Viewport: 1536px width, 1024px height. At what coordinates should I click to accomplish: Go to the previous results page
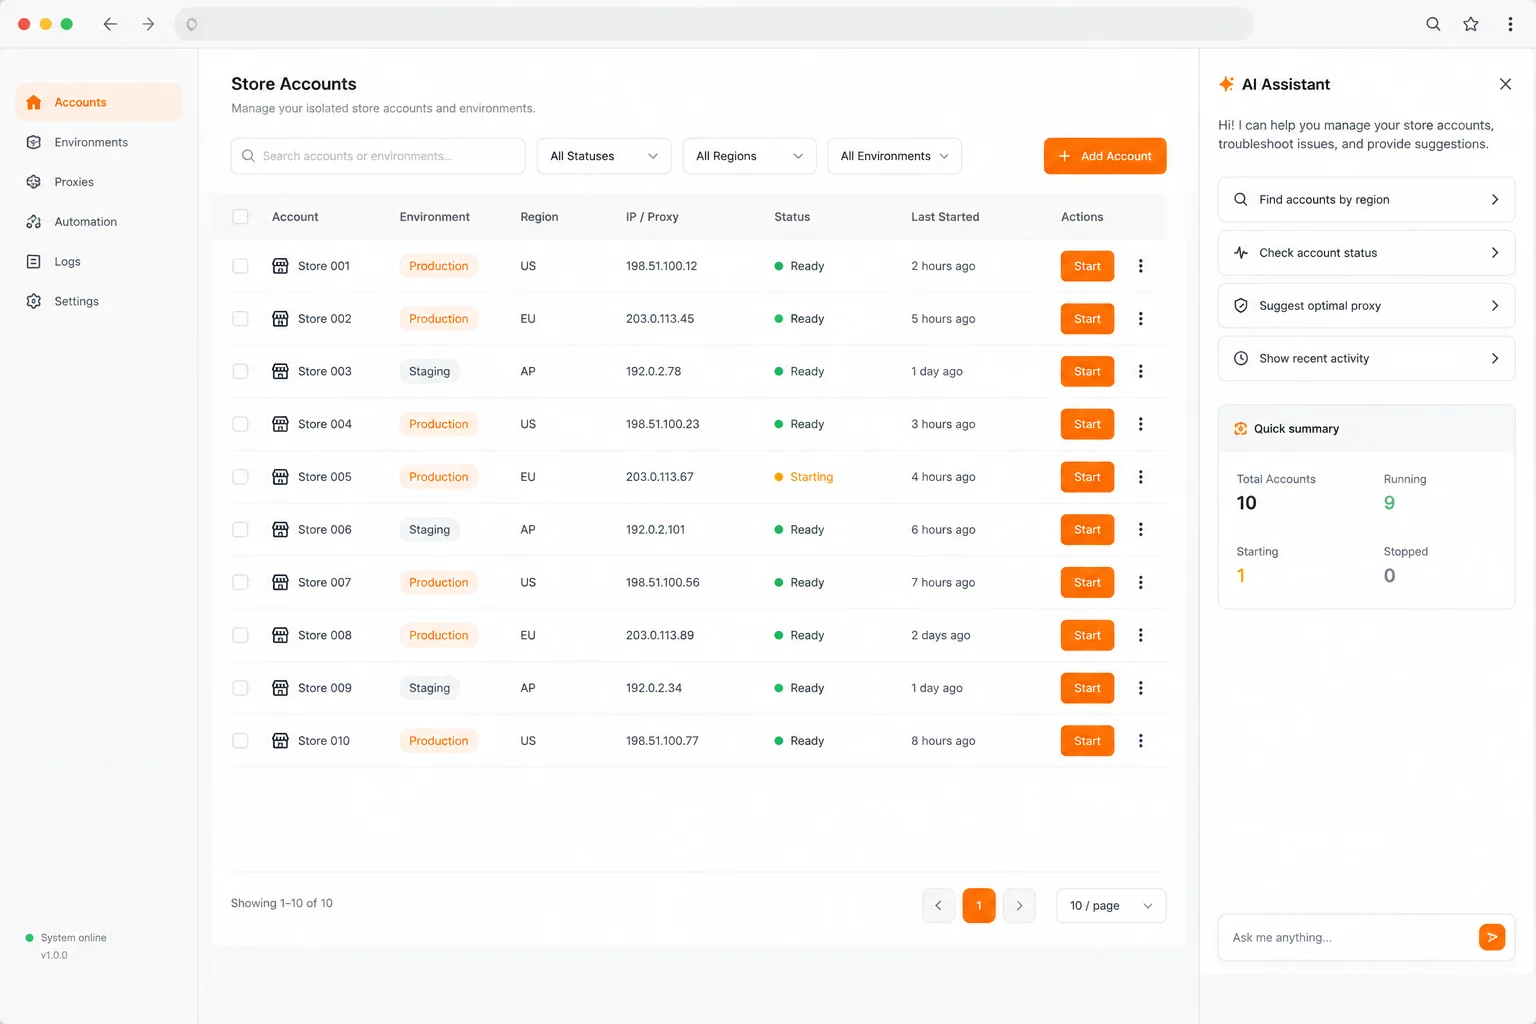pyautogui.click(x=938, y=906)
